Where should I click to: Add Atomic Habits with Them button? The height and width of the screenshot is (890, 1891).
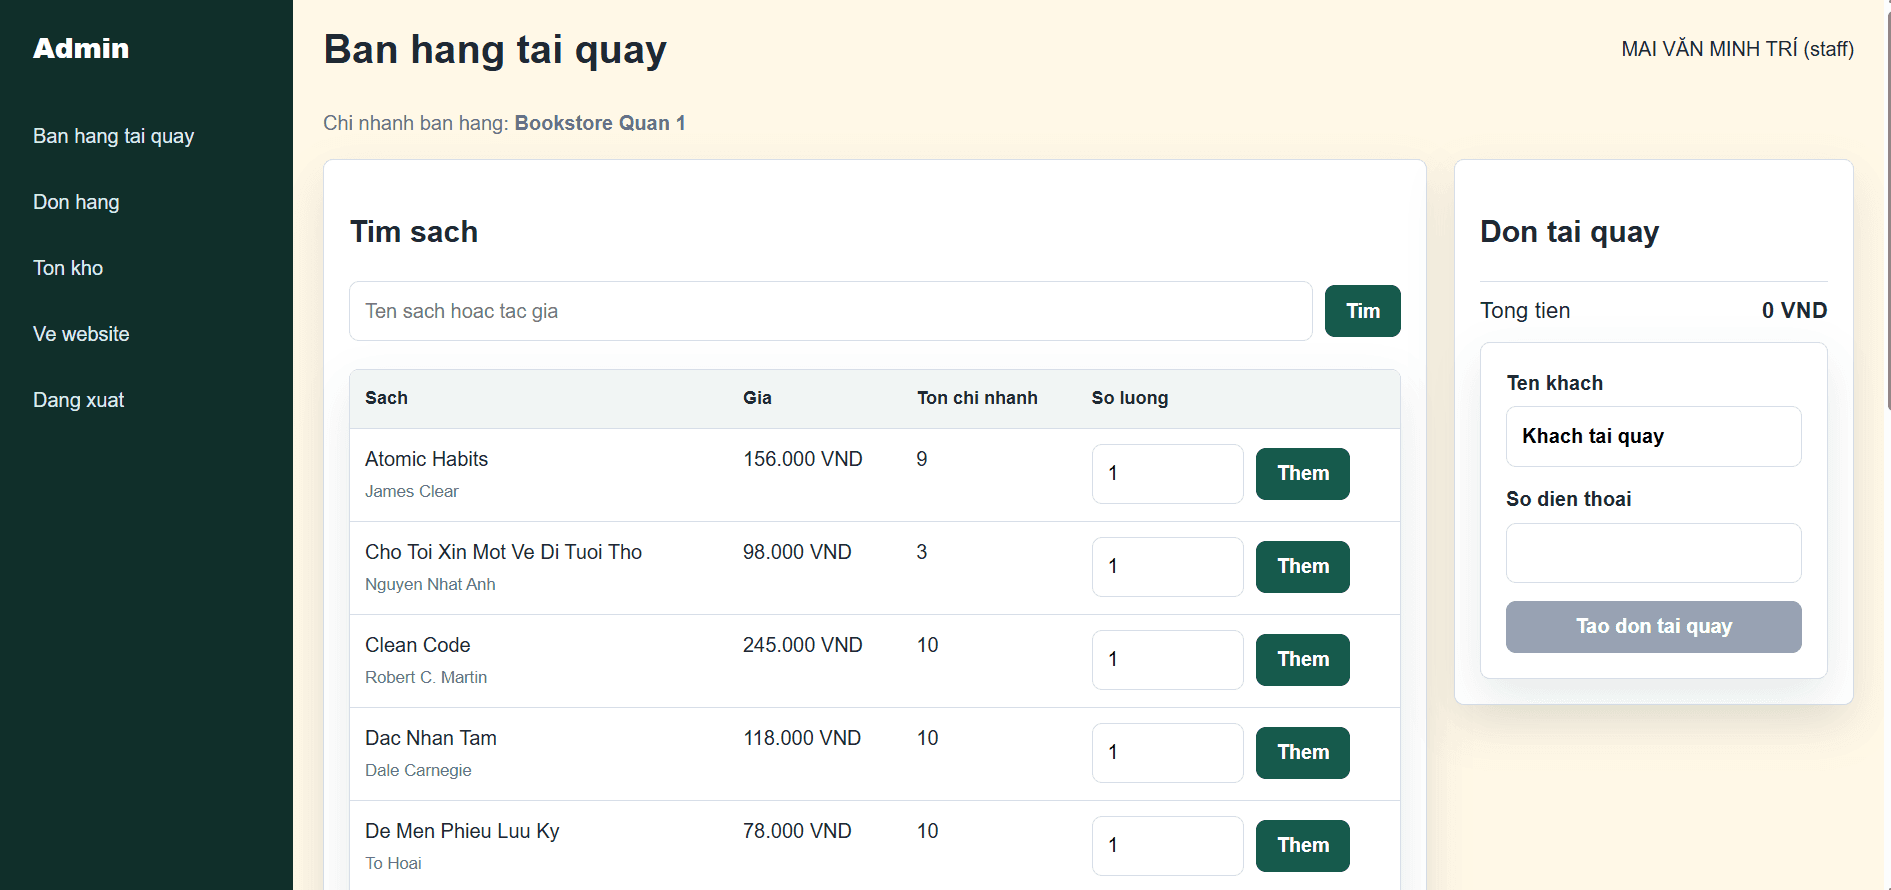[1302, 474]
